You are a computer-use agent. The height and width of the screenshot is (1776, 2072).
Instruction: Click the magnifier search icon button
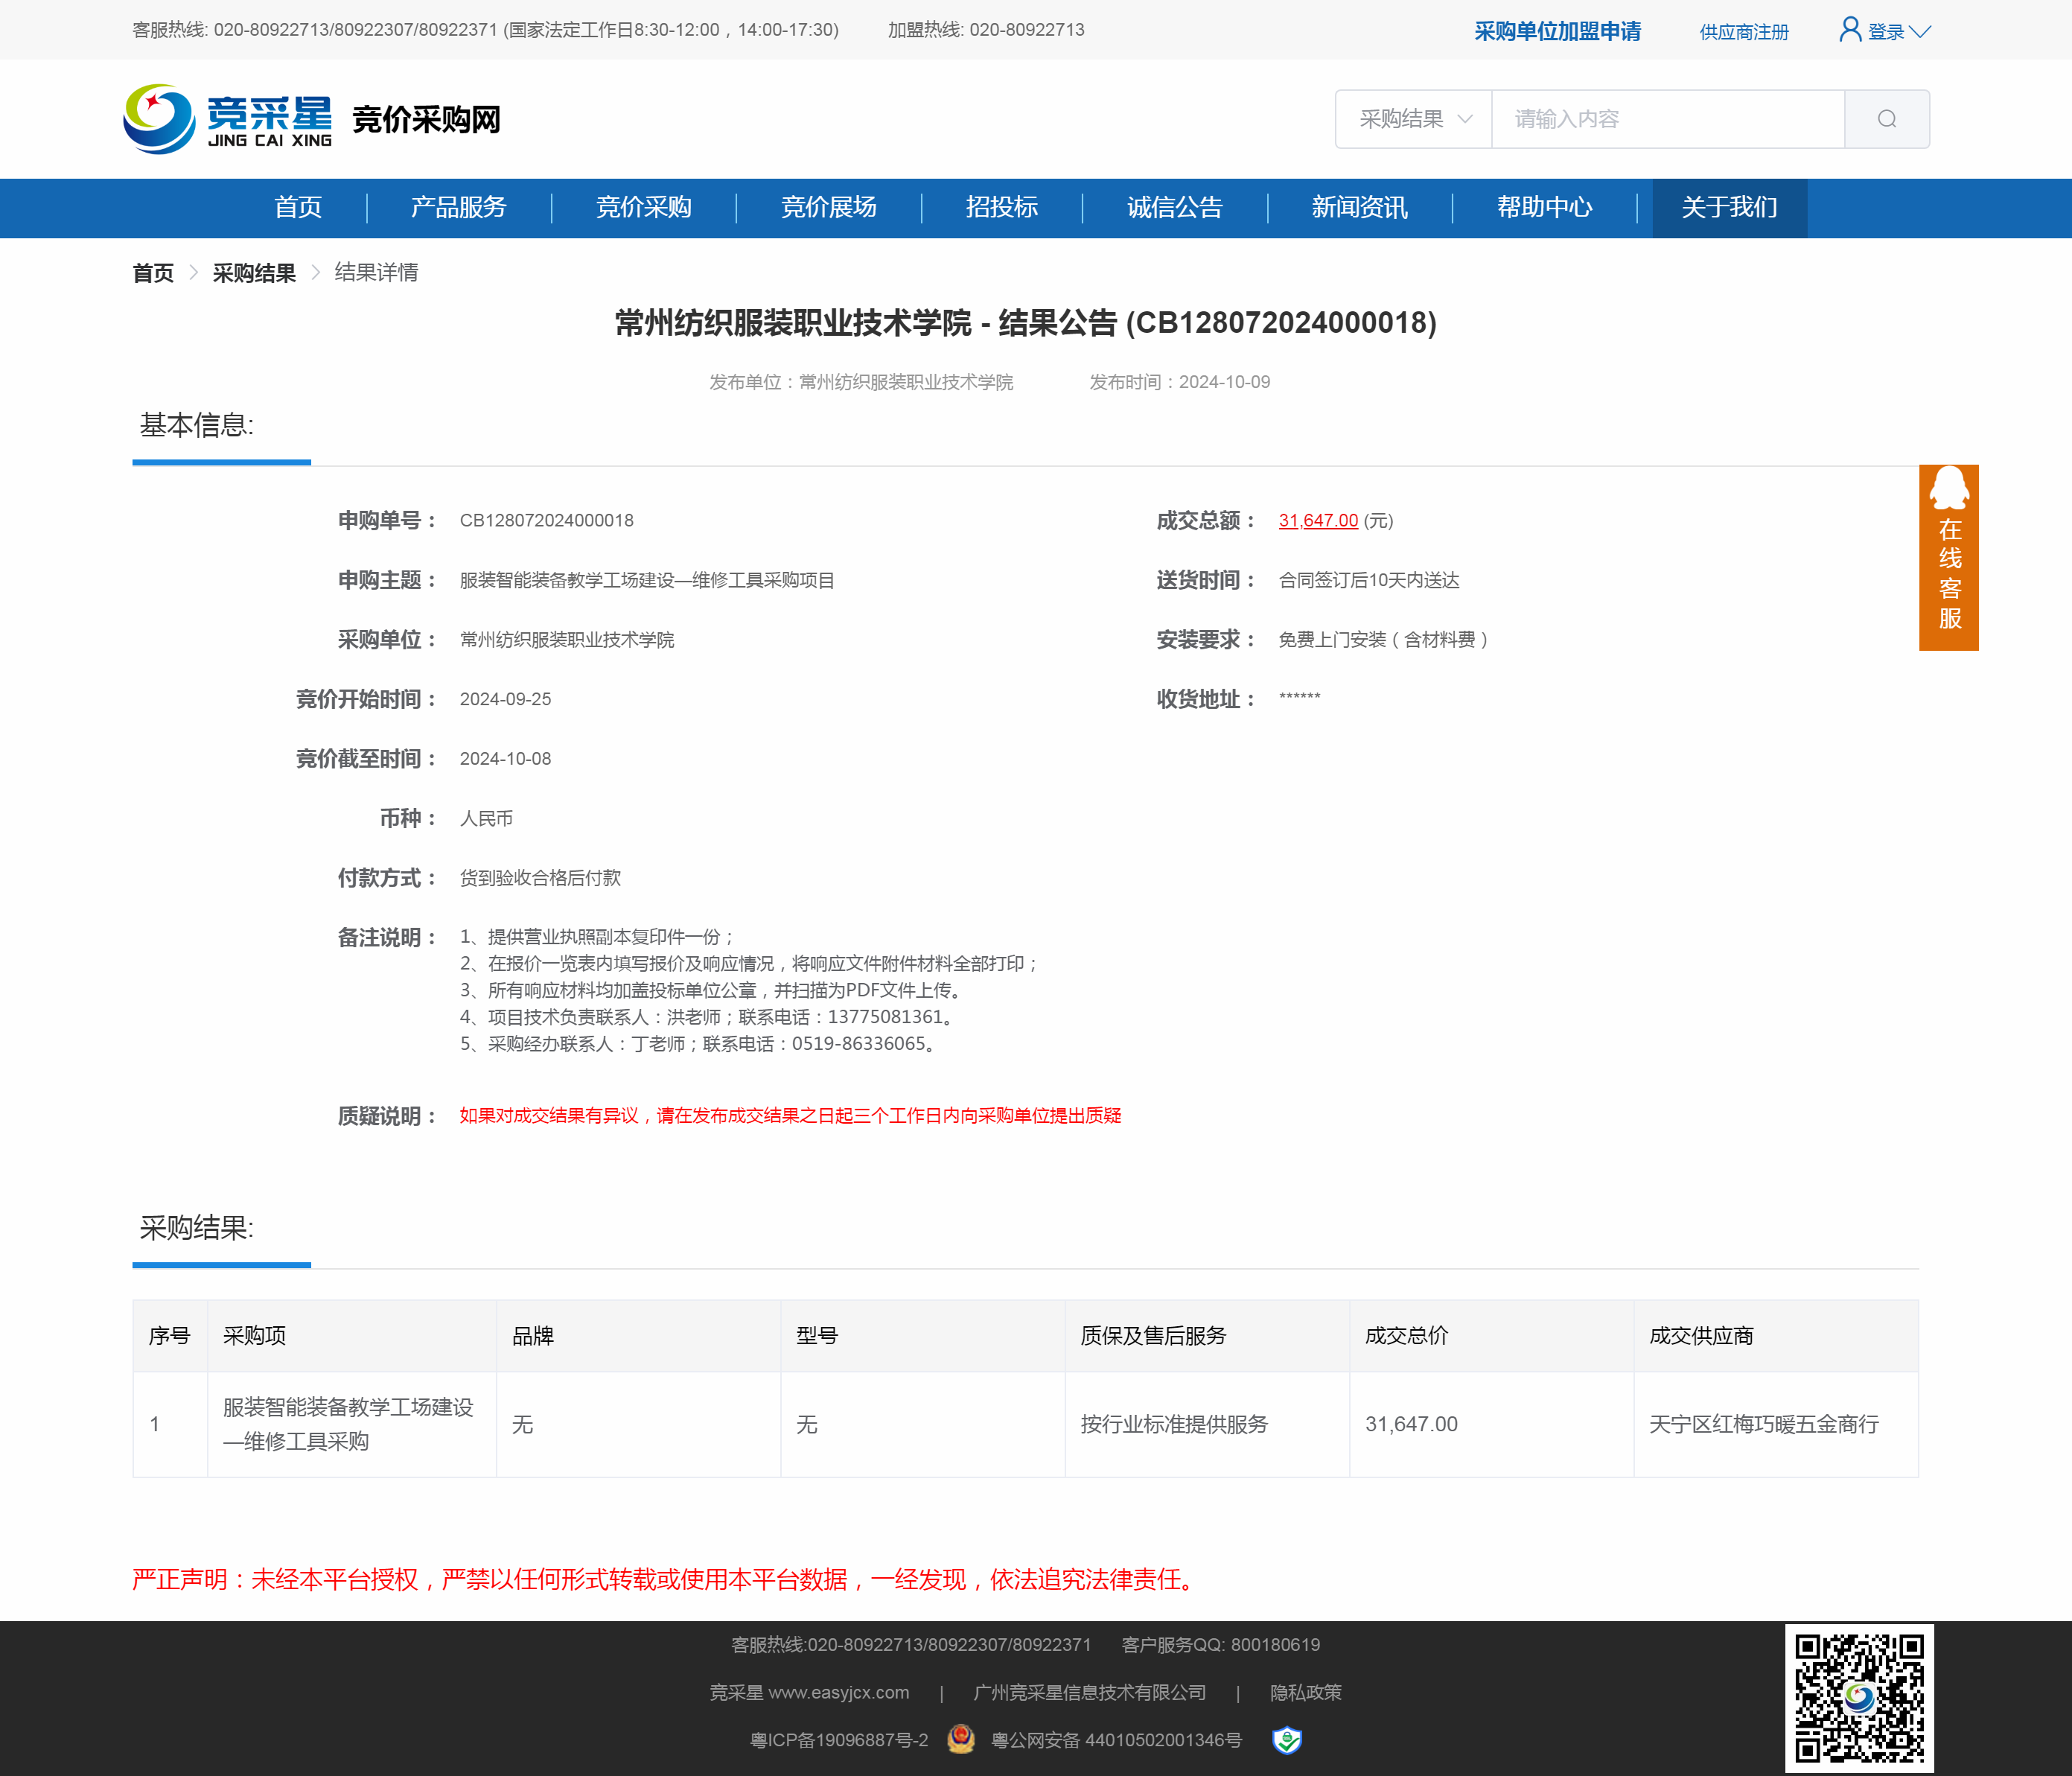(x=1886, y=119)
